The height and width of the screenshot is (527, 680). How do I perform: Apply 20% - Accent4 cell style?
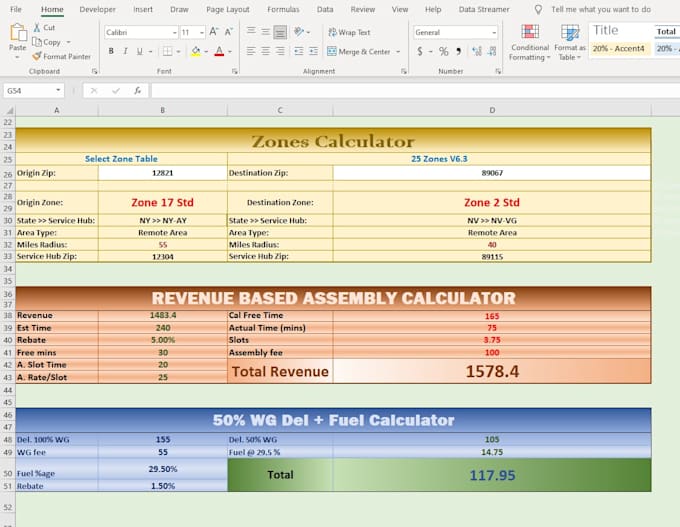pyautogui.click(x=620, y=49)
